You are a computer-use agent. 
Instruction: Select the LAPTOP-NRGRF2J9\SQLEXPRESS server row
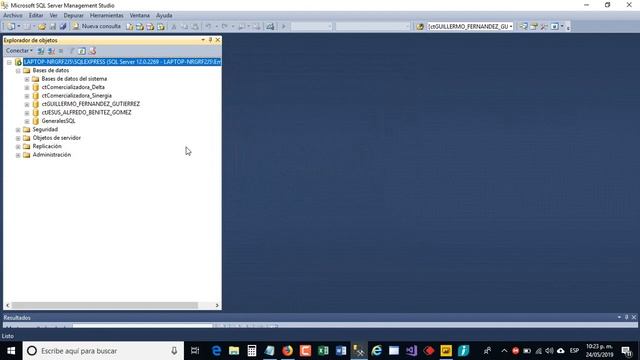pos(122,62)
